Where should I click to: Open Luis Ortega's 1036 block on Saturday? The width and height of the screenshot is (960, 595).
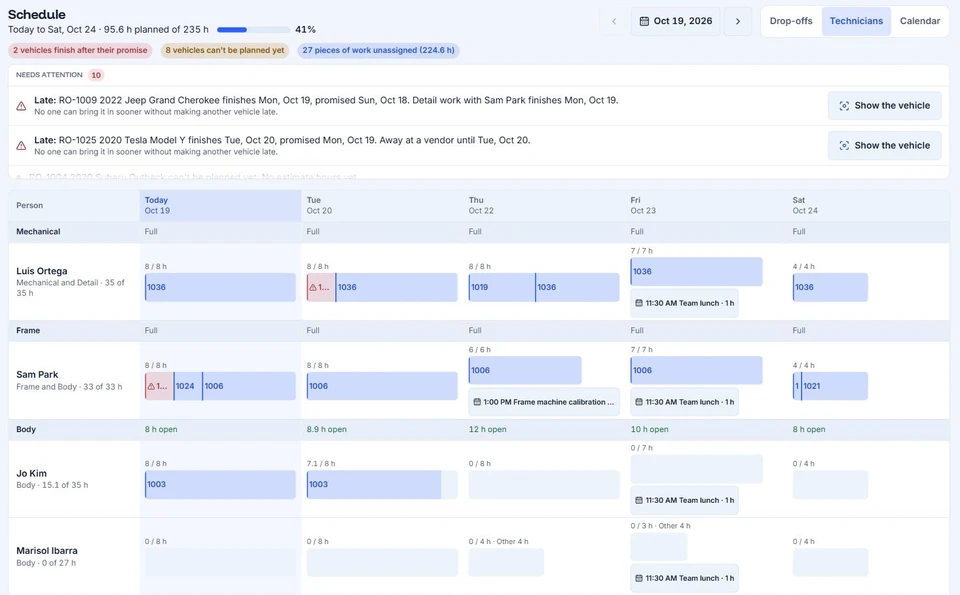pyautogui.click(x=830, y=287)
